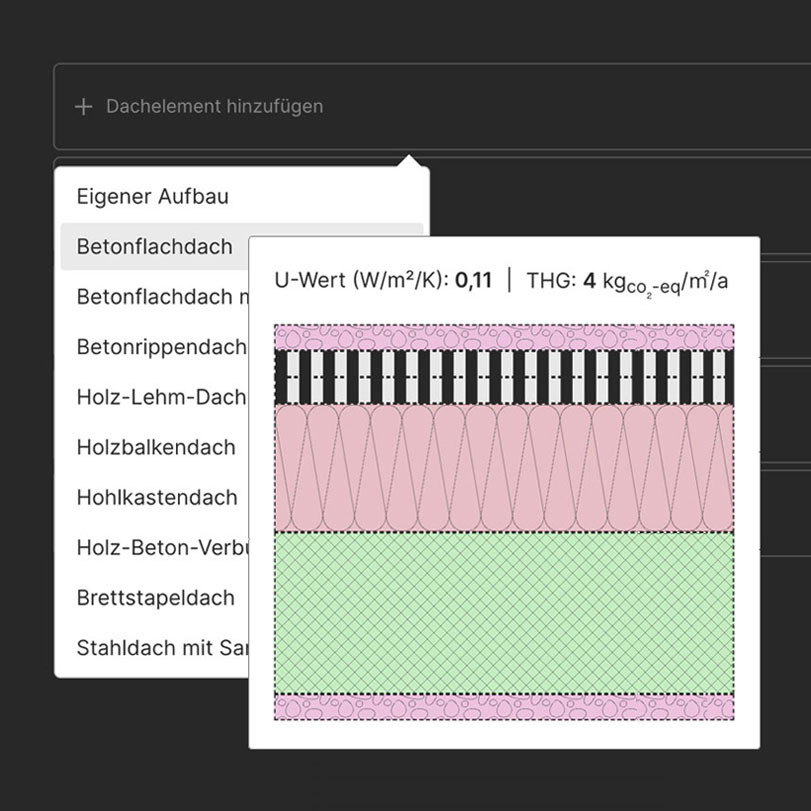Screen dimensions: 811x811
Task: Click the black-and-white striped layer
Action: point(504,378)
